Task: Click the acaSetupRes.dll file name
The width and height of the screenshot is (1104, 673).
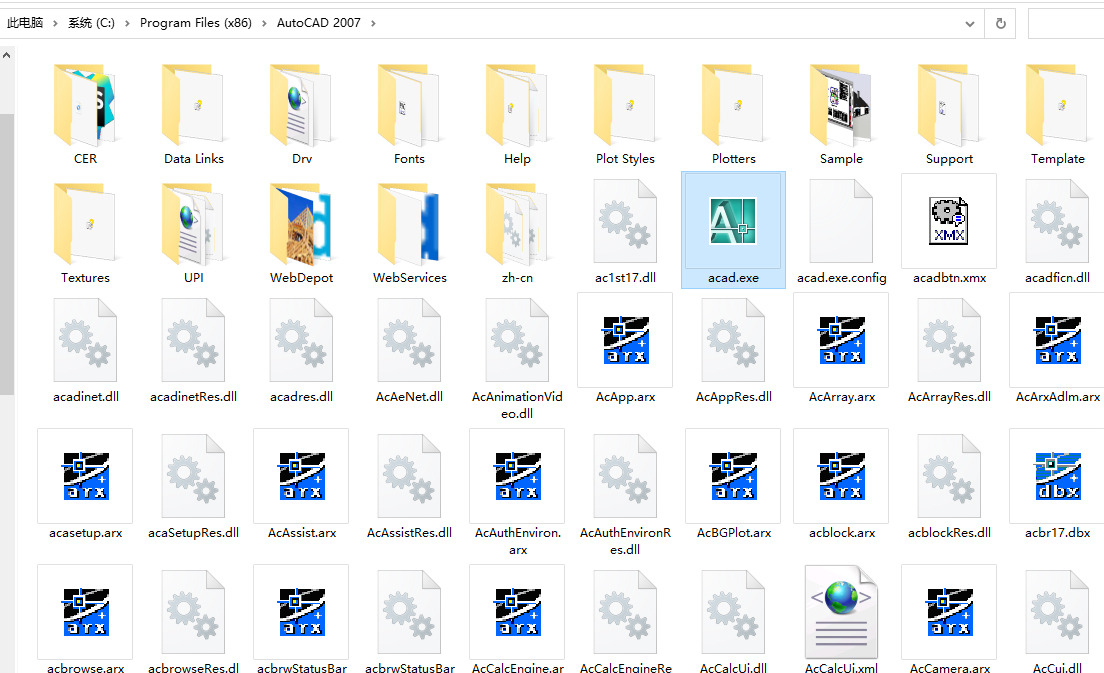Action: [194, 533]
